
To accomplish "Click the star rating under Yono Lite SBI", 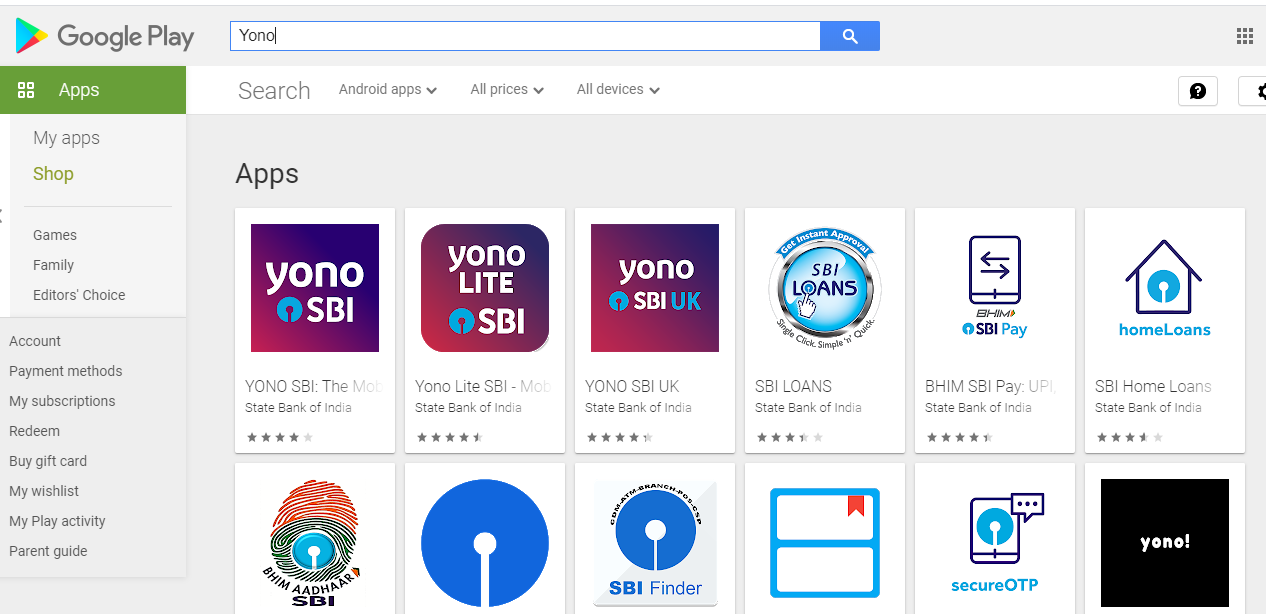I will pos(450,438).
